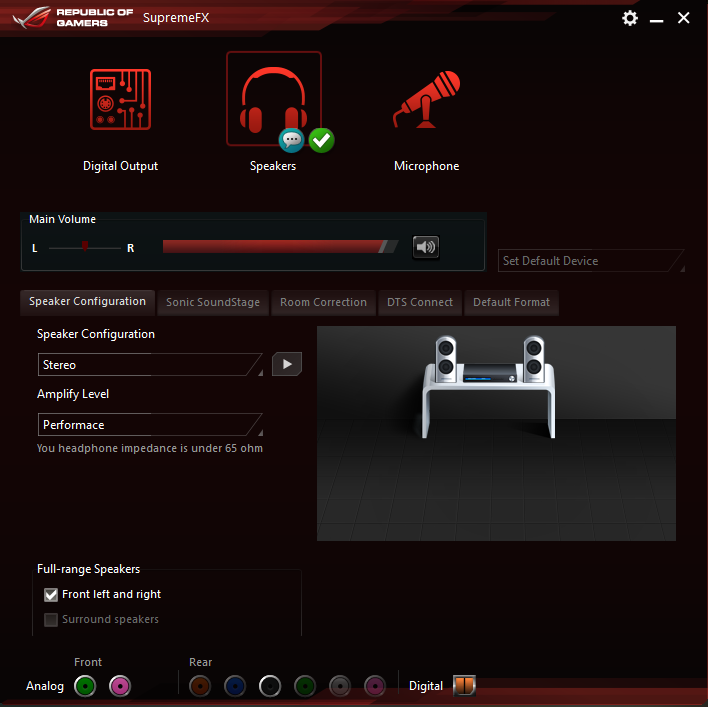Click the Republic of Gamers logo

coord(72,18)
